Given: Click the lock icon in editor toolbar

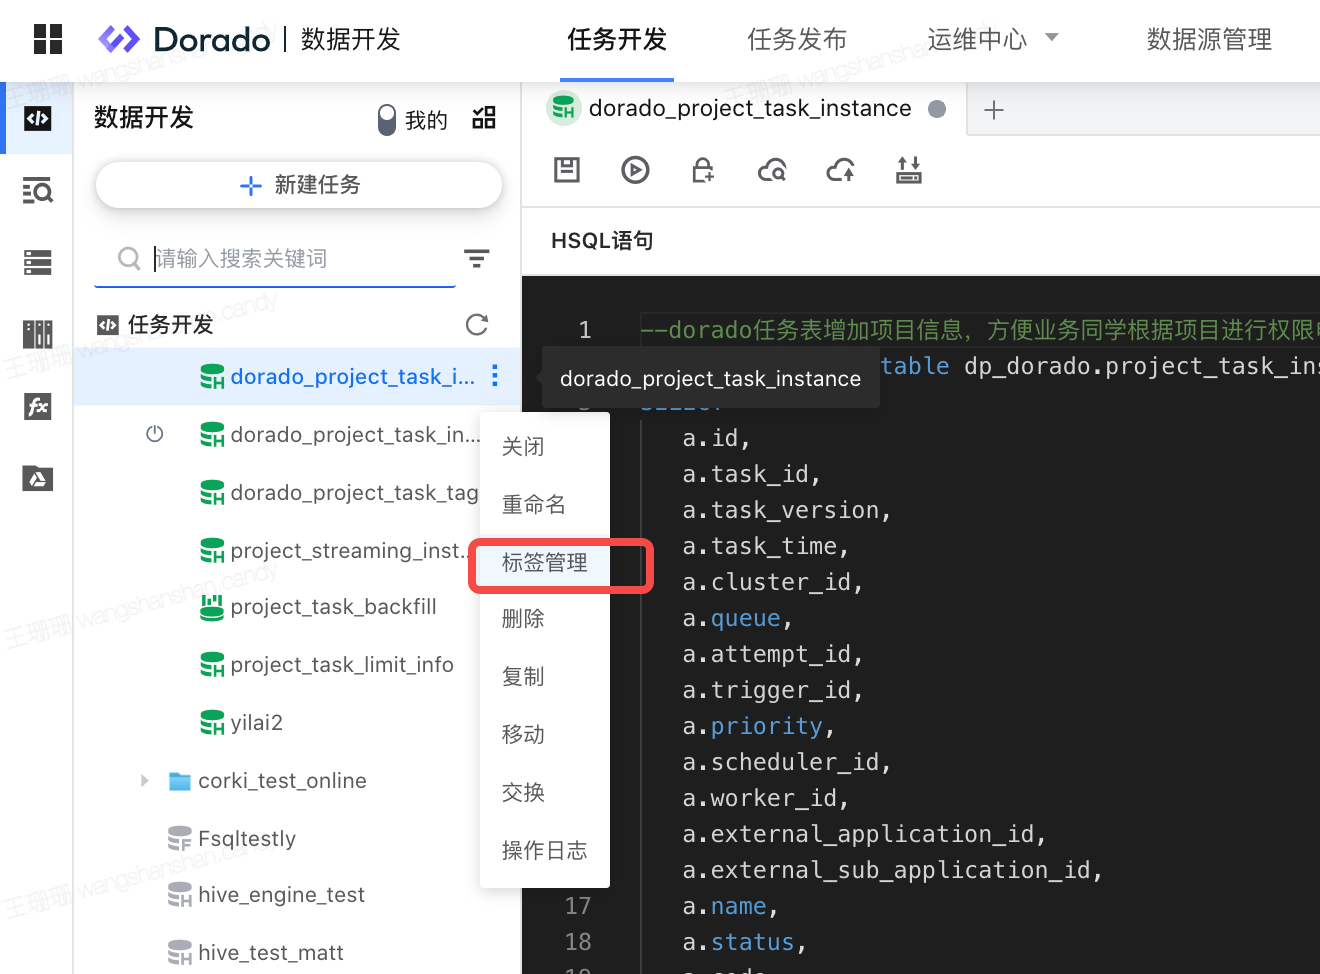Looking at the screenshot, I should tap(703, 170).
